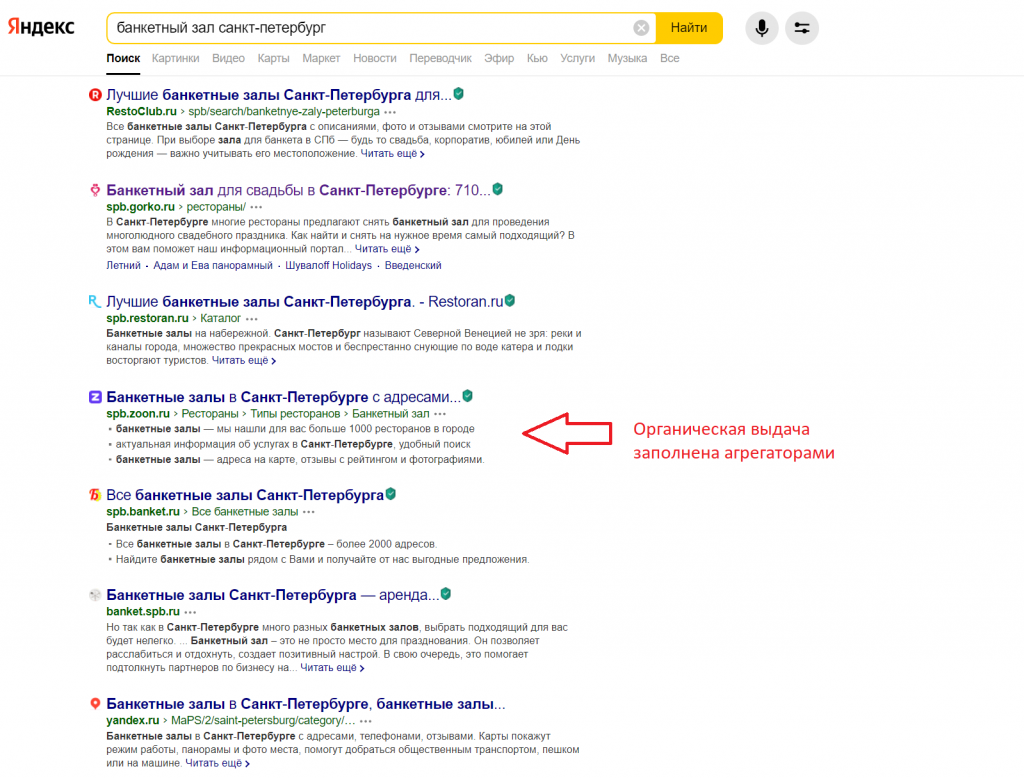Click the Restoran.ru favicon
Viewport: 1024px width, 778px height.
pyautogui.click(x=95, y=301)
